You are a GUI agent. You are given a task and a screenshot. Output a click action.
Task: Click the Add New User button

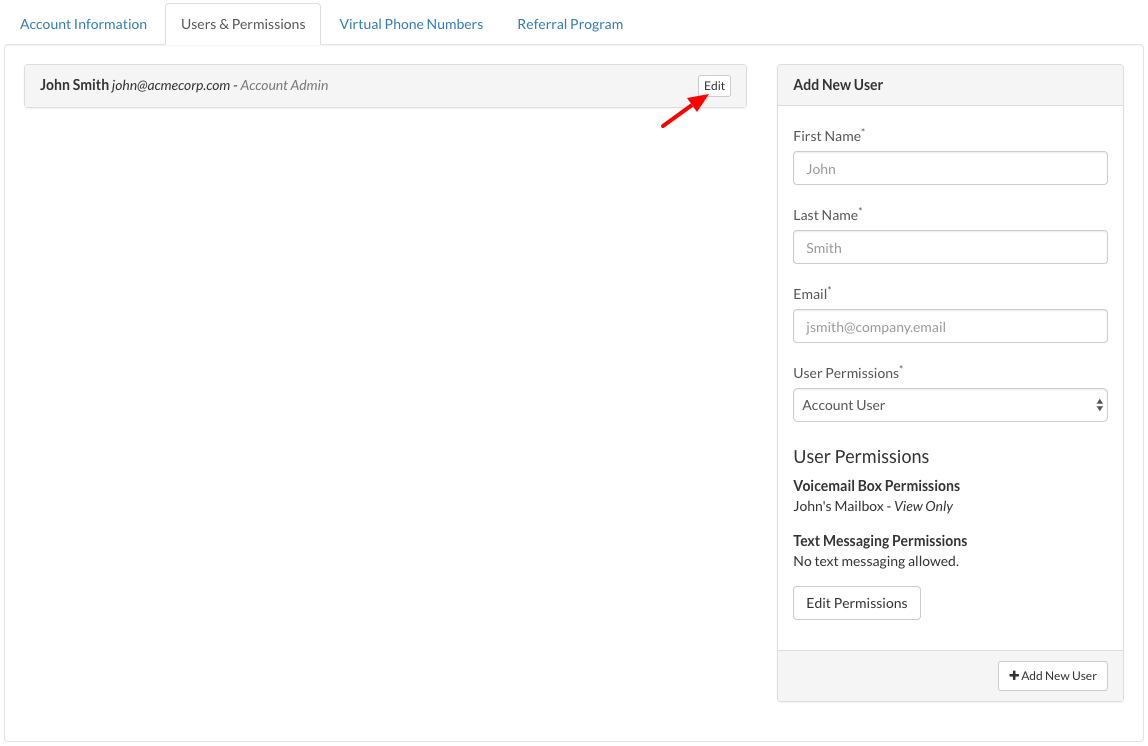coord(1052,676)
